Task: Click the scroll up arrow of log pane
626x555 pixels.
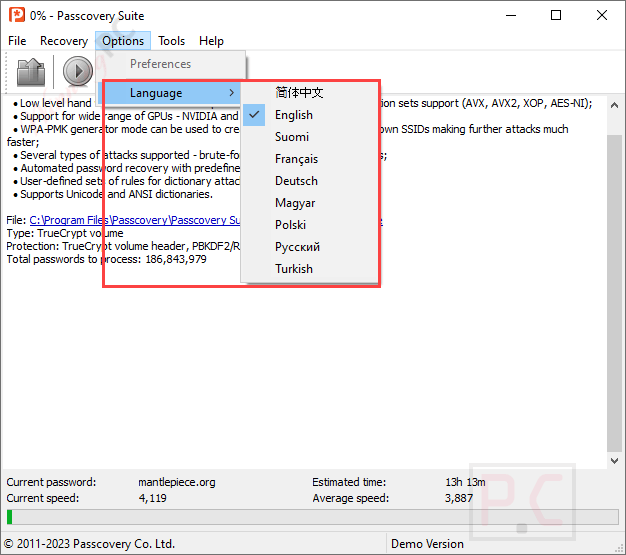Action: click(x=614, y=105)
